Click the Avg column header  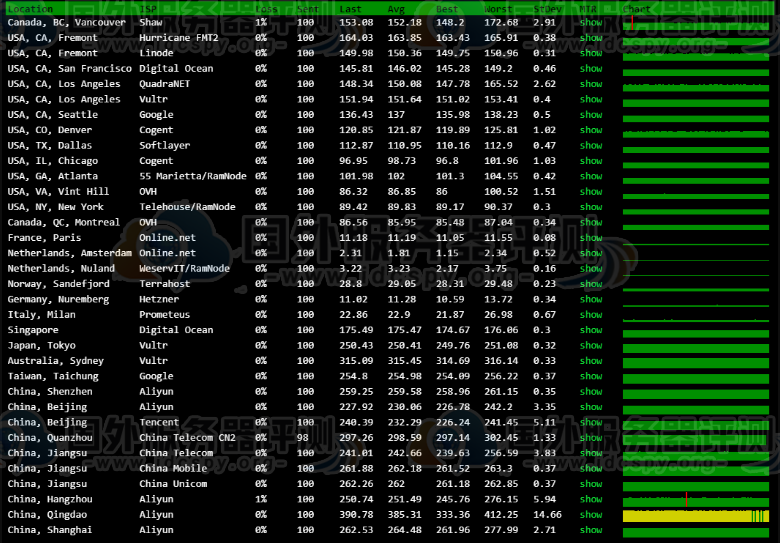[x=396, y=9]
